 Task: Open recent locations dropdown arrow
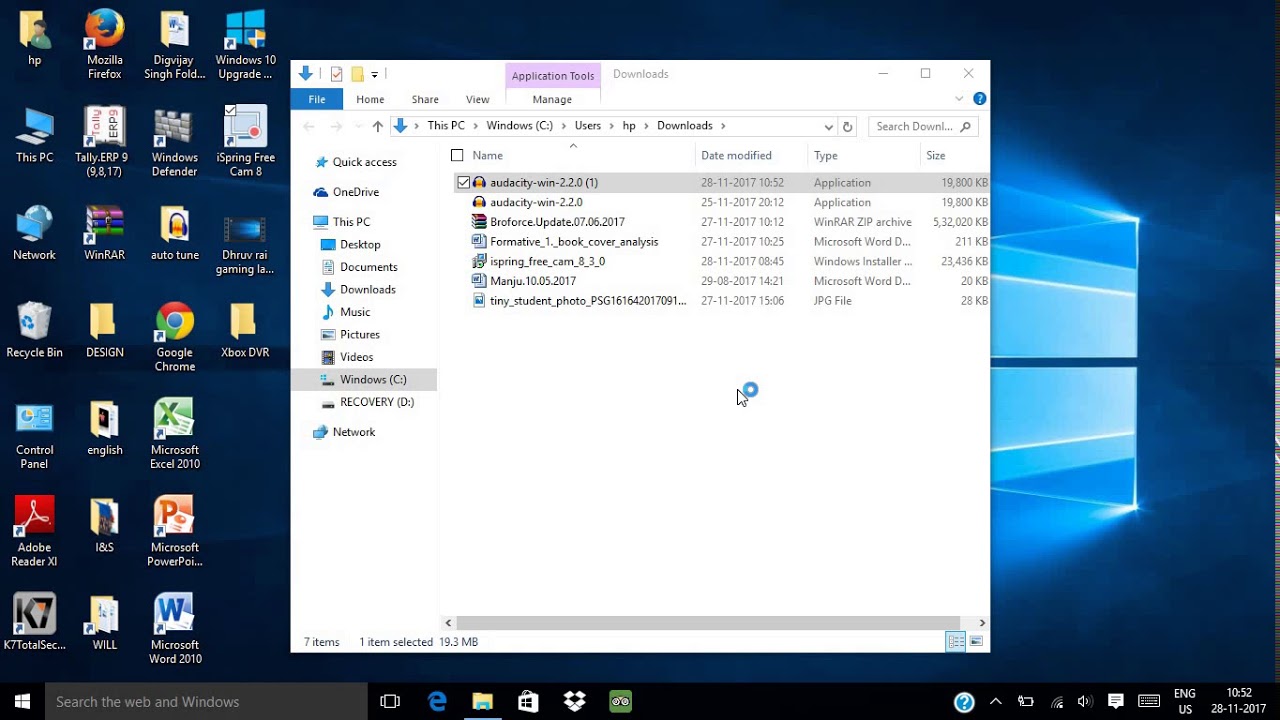coord(357,126)
